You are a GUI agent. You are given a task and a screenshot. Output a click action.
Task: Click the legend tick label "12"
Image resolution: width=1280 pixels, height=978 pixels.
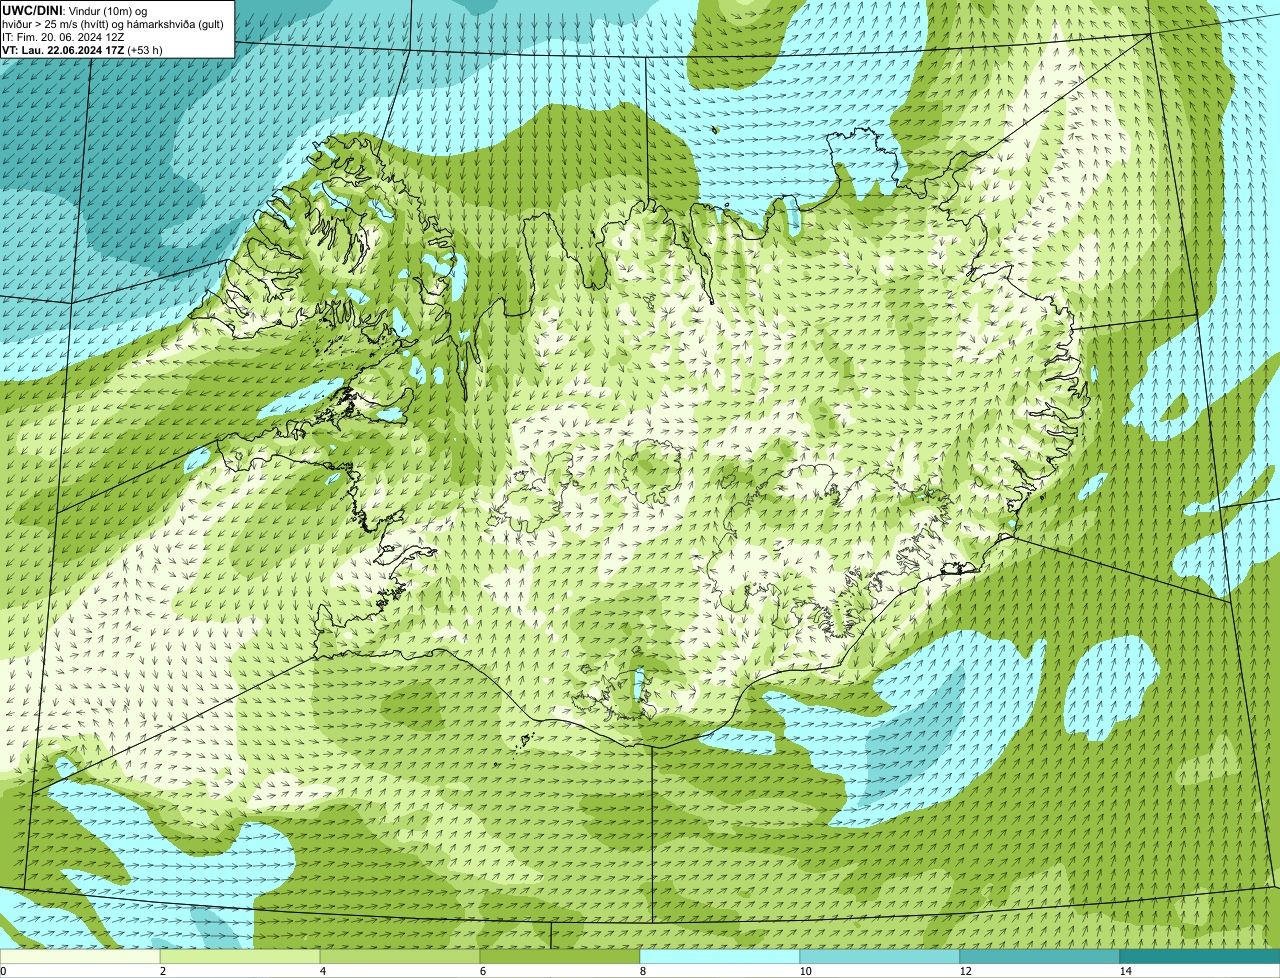965,971
